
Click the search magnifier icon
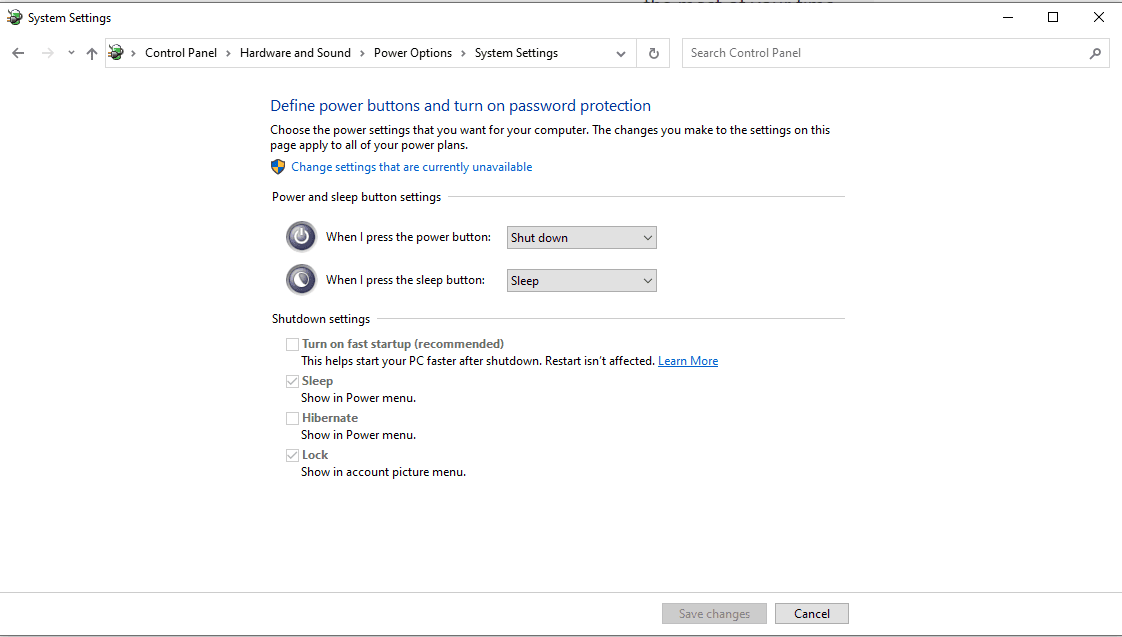(x=1095, y=53)
